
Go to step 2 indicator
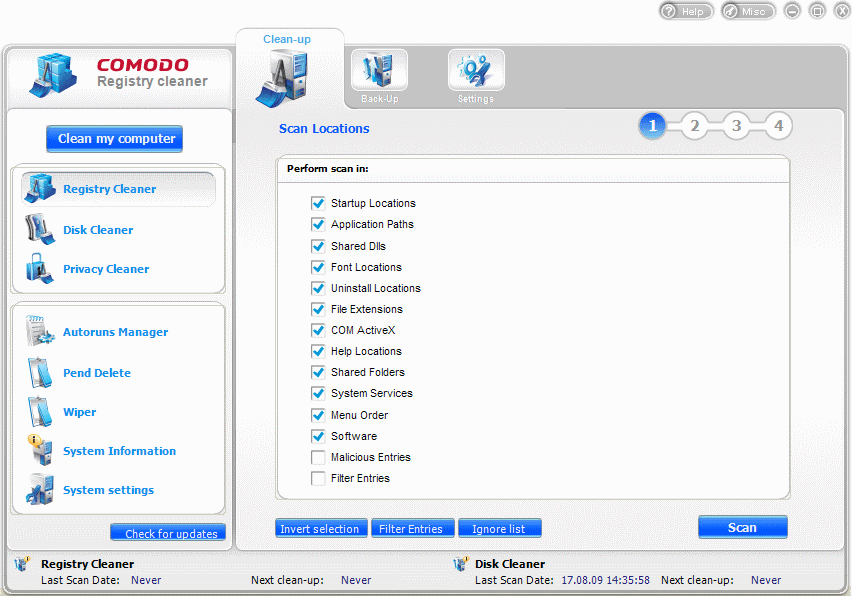point(694,126)
